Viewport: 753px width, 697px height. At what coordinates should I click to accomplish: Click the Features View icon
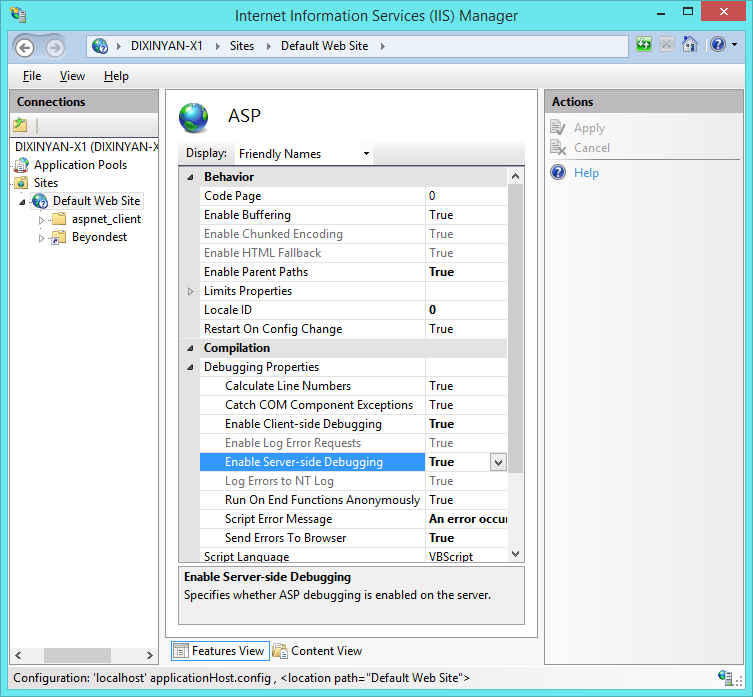click(x=181, y=650)
